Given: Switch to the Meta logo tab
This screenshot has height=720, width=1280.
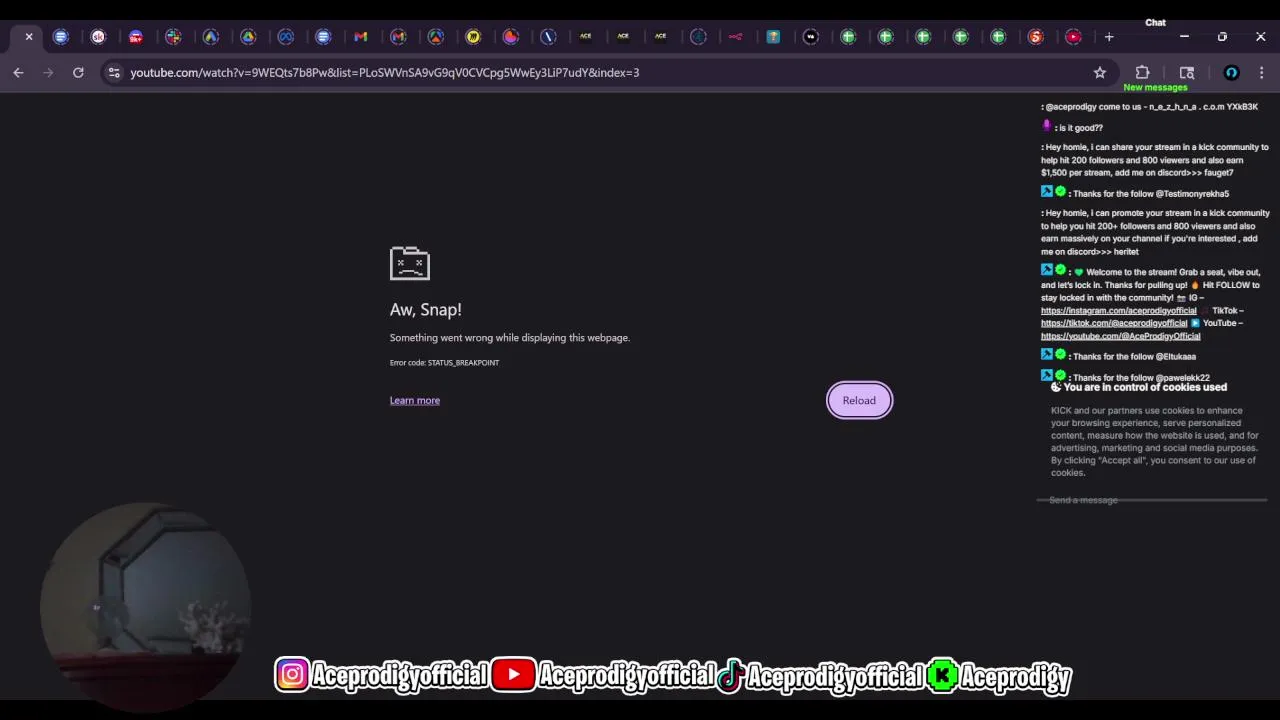Looking at the screenshot, I should (x=286, y=37).
